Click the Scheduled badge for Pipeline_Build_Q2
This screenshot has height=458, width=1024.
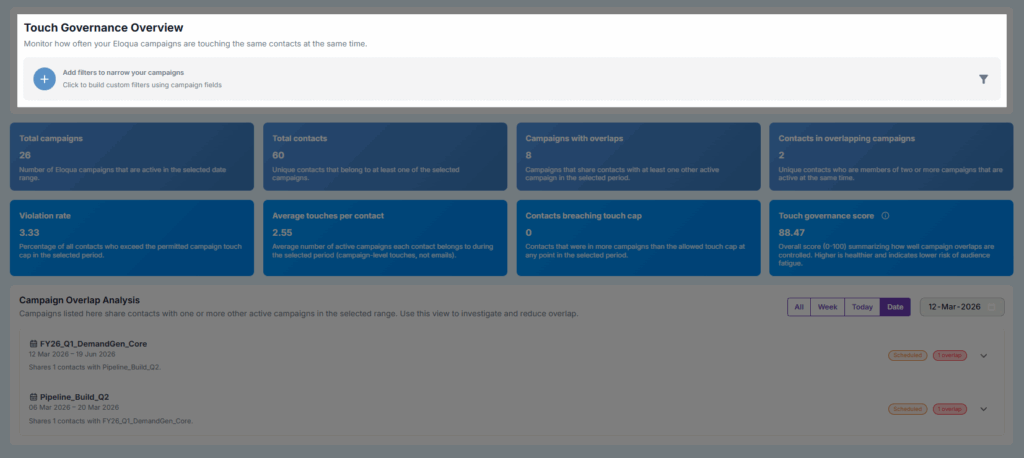click(x=907, y=408)
